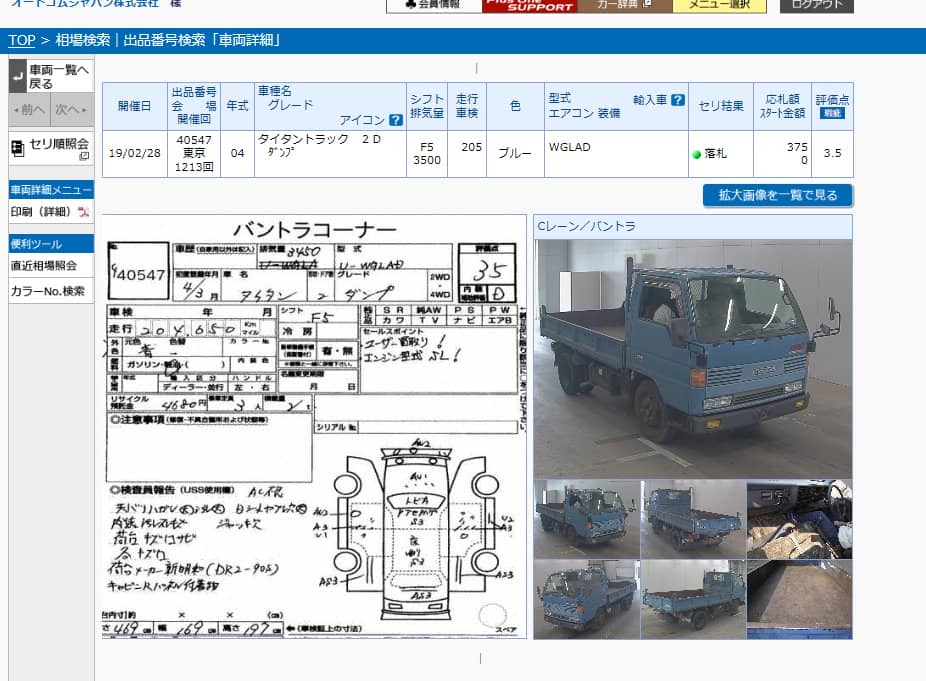The height and width of the screenshot is (681, 926).
Task: Click the external window icon under セリ順照会
Action: [84, 156]
